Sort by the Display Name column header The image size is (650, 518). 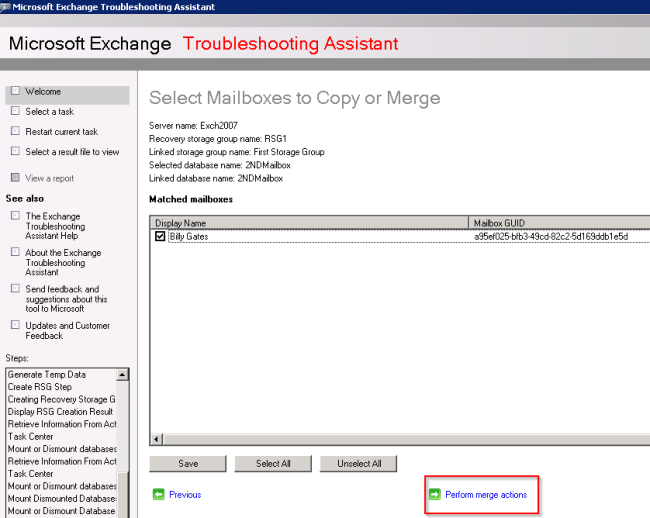pos(309,223)
